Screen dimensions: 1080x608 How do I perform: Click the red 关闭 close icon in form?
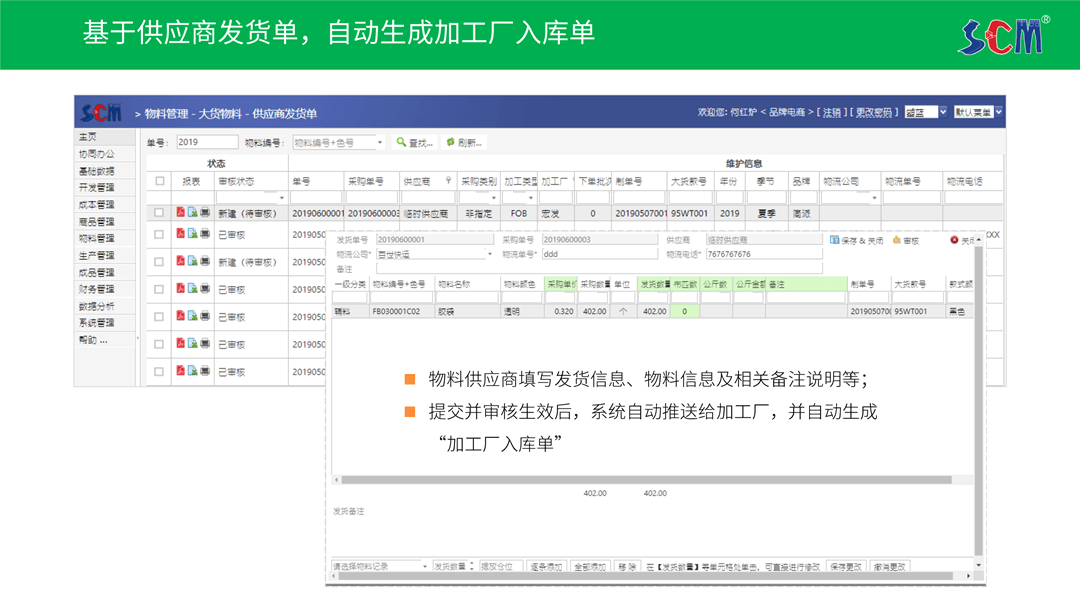[954, 240]
